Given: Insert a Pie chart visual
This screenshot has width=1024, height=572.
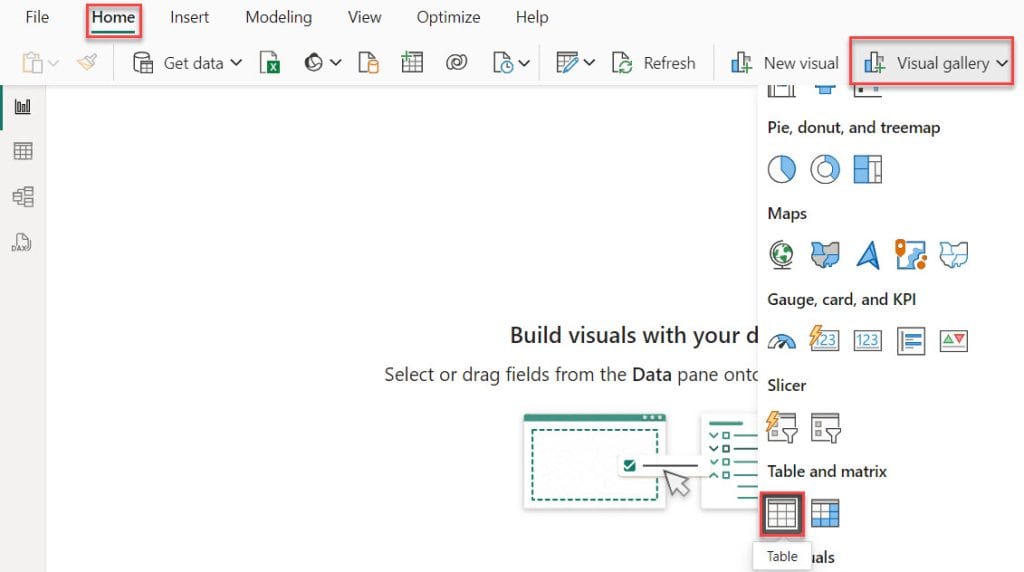Looking at the screenshot, I should pyautogui.click(x=782, y=169).
